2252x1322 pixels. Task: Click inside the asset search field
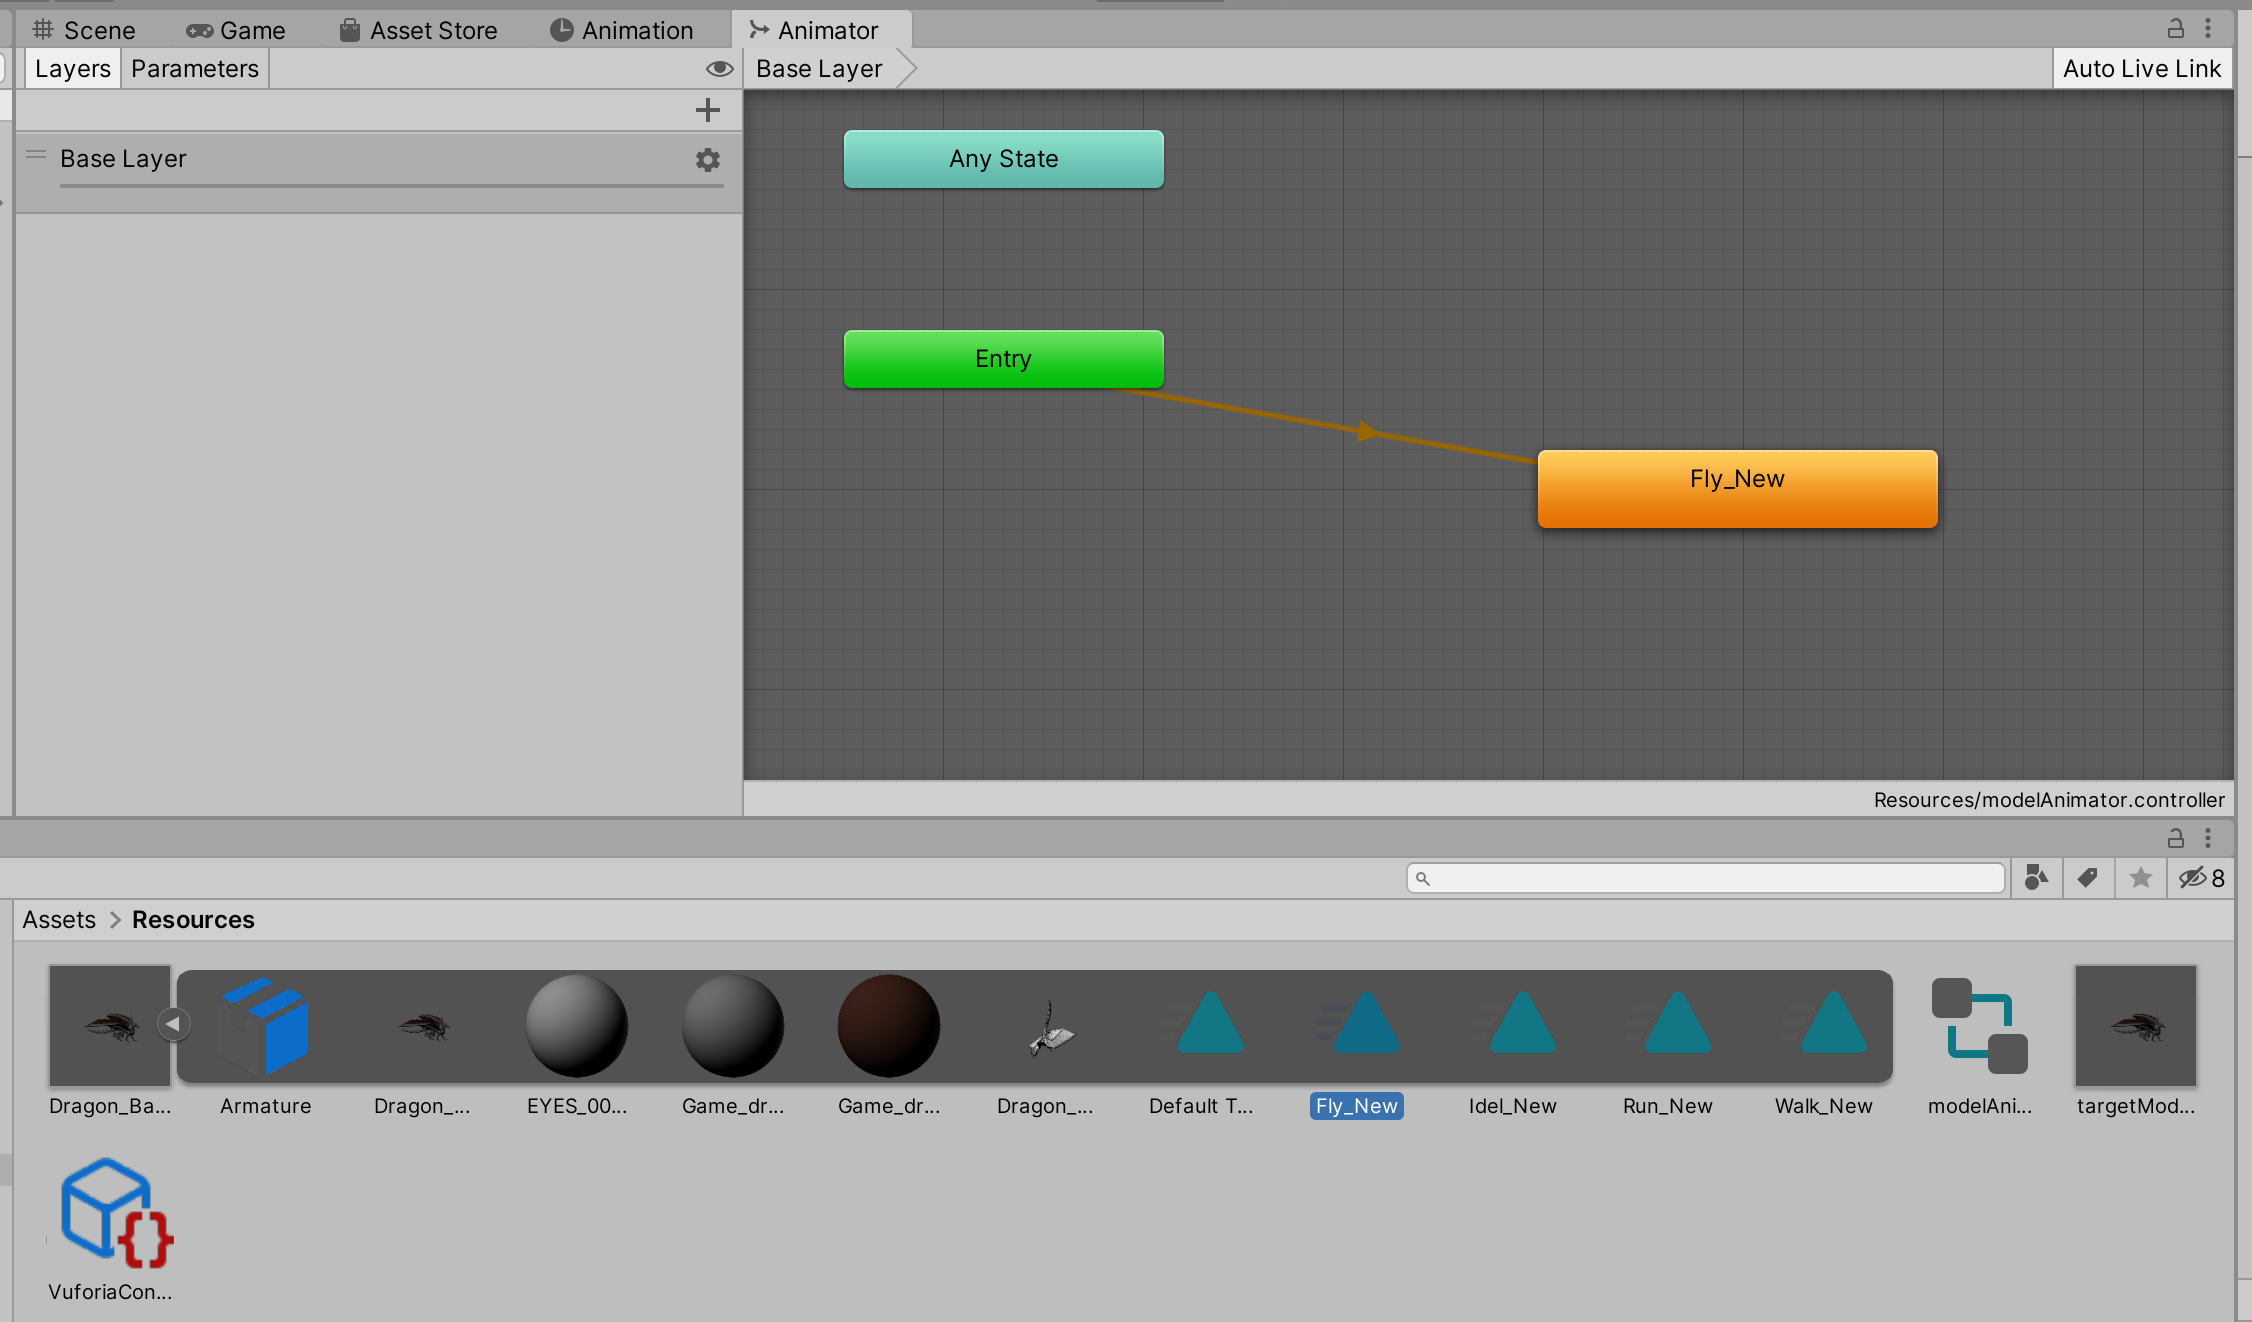(x=1700, y=878)
